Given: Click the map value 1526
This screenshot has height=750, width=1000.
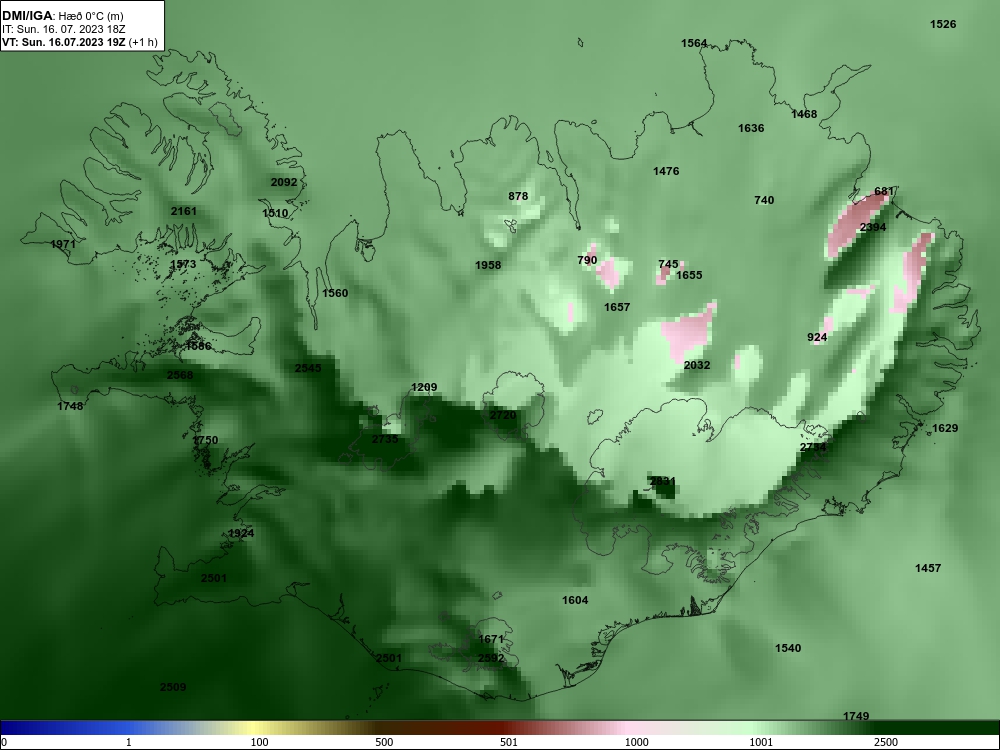Looking at the screenshot, I should [943, 24].
